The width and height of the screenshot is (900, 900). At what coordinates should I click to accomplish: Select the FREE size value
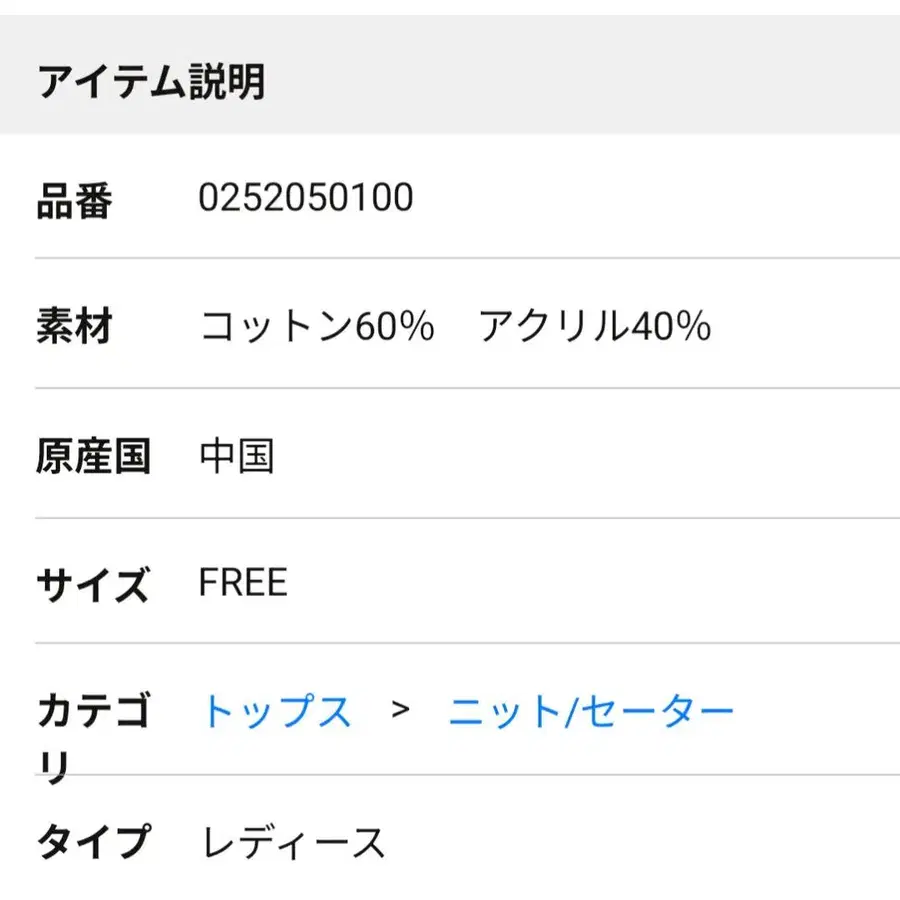tap(243, 582)
